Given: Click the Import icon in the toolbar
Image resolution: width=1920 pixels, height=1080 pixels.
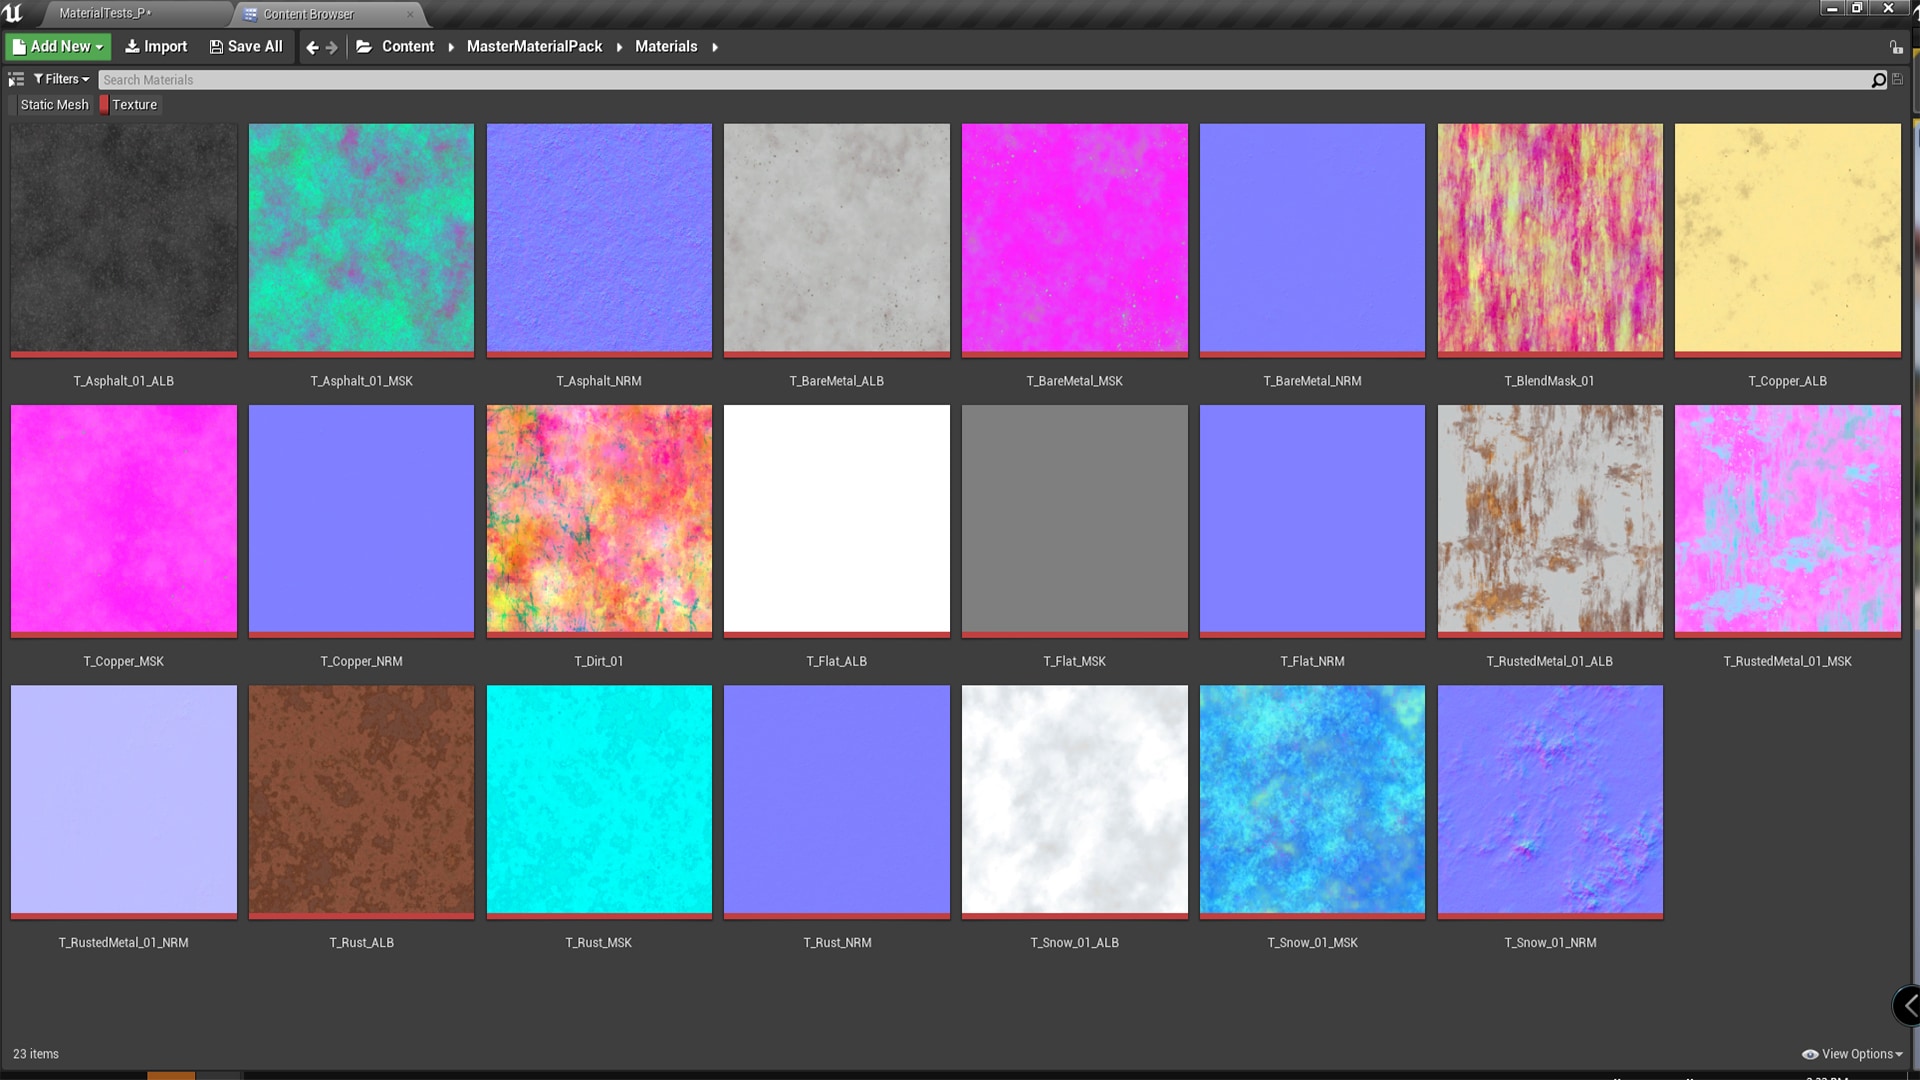Looking at the screenshot, I should (131, 46).
